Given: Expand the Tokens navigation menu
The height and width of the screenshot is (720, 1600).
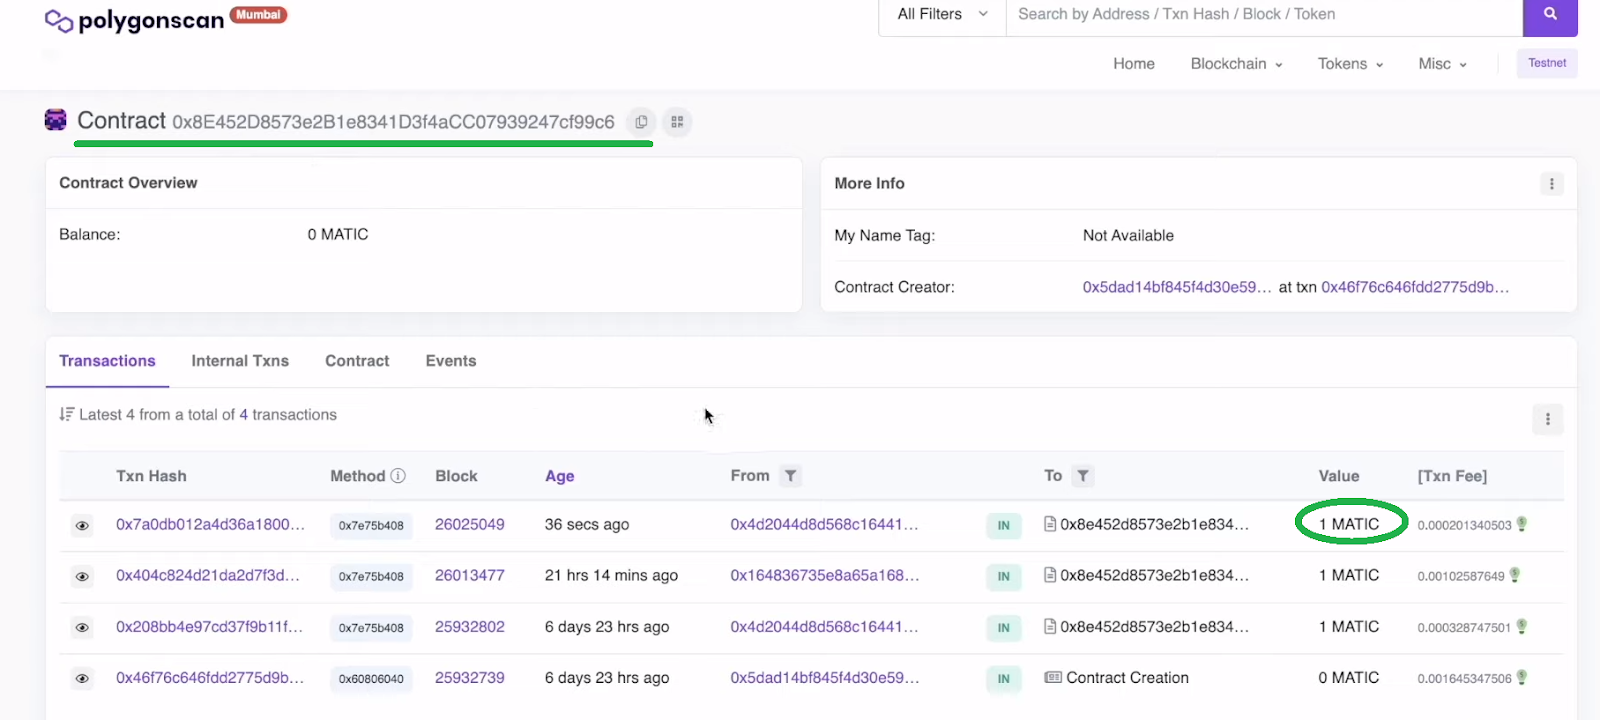Looking at the screenshot, I should 1350,64.
